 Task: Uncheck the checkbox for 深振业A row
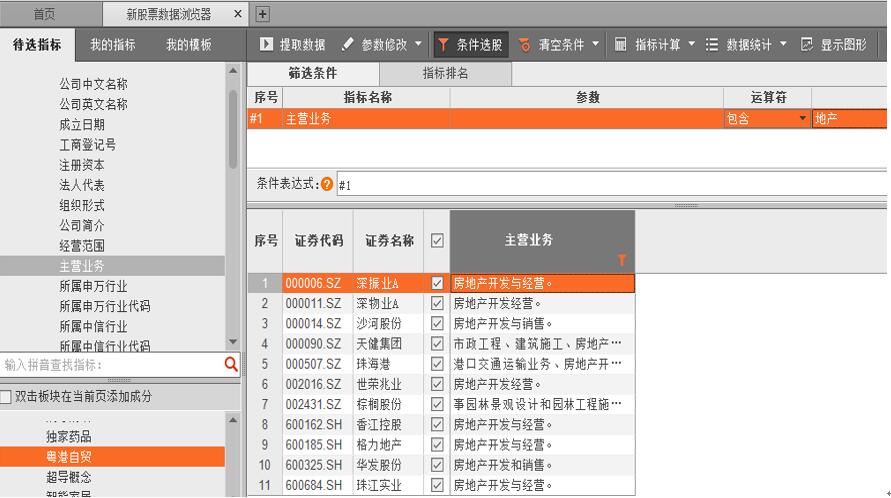tap(436, 283)
